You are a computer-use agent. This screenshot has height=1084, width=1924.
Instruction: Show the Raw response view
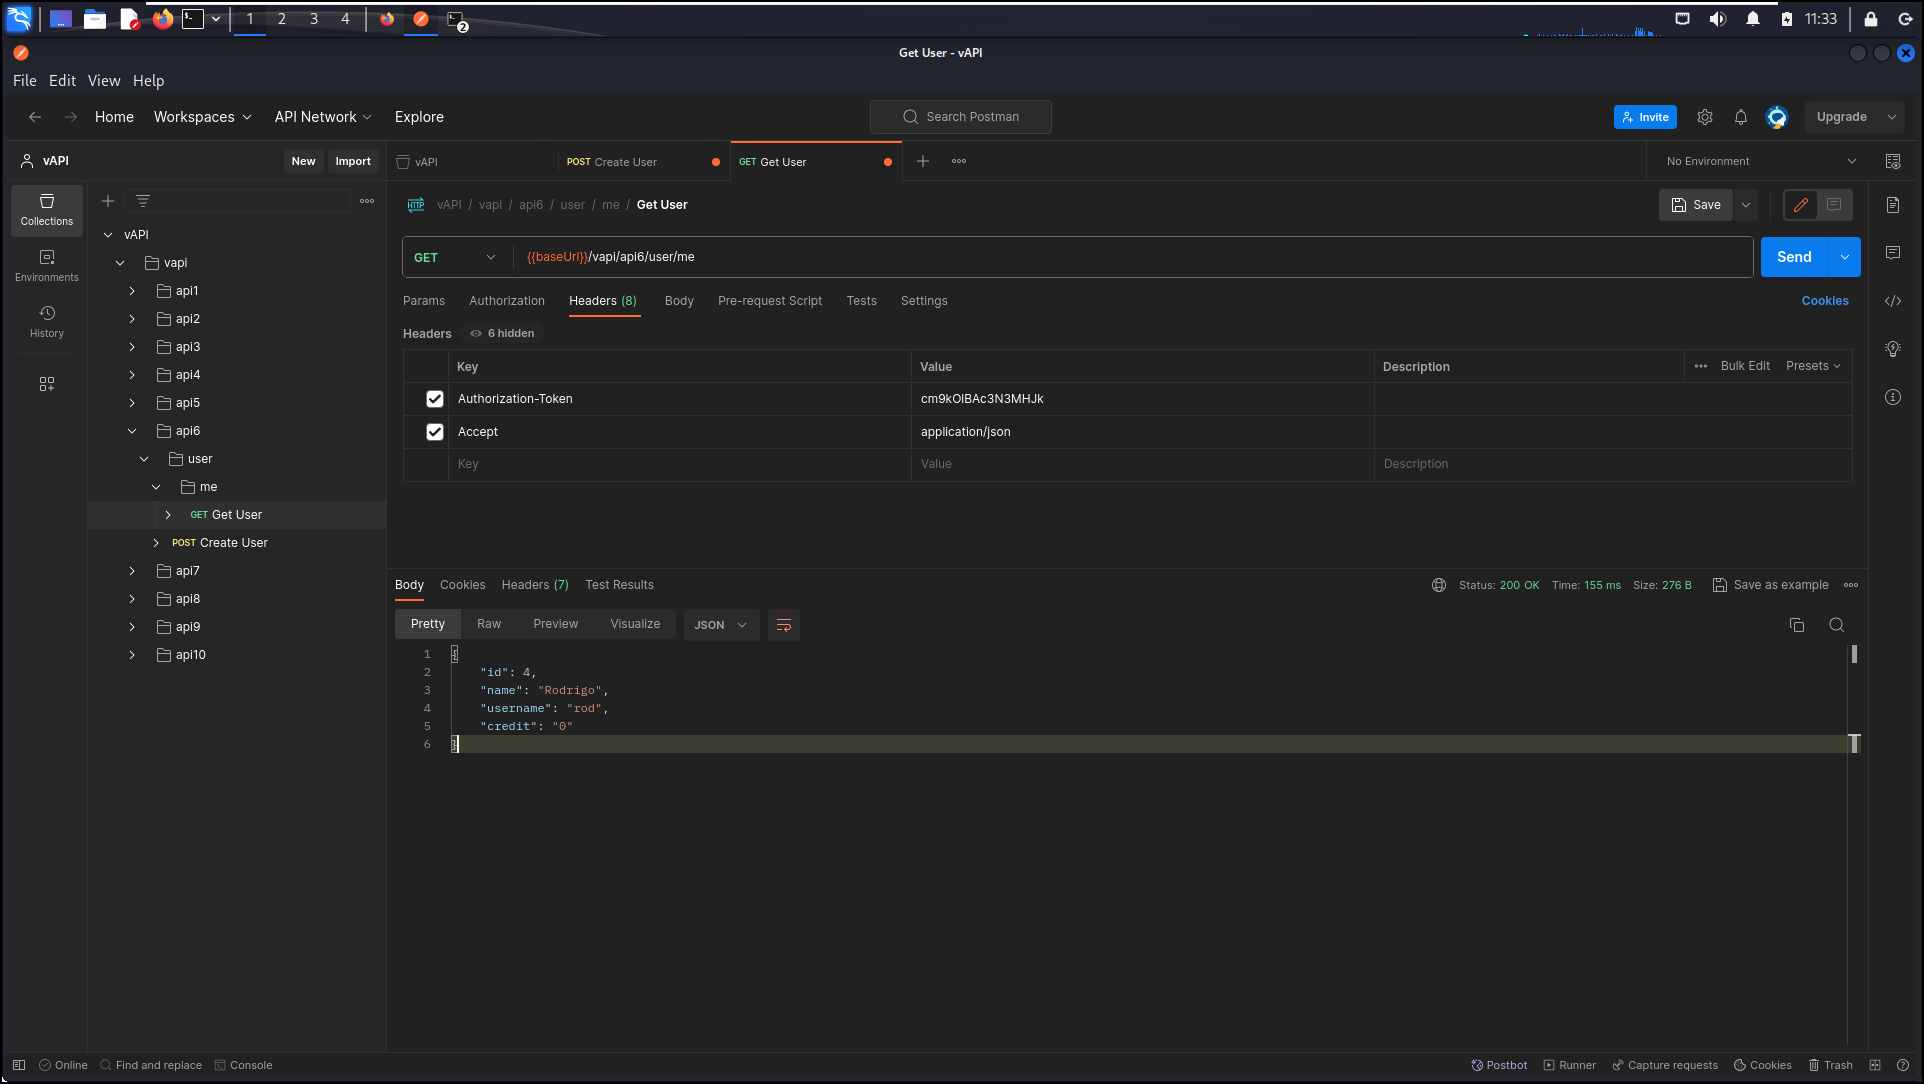489,624
